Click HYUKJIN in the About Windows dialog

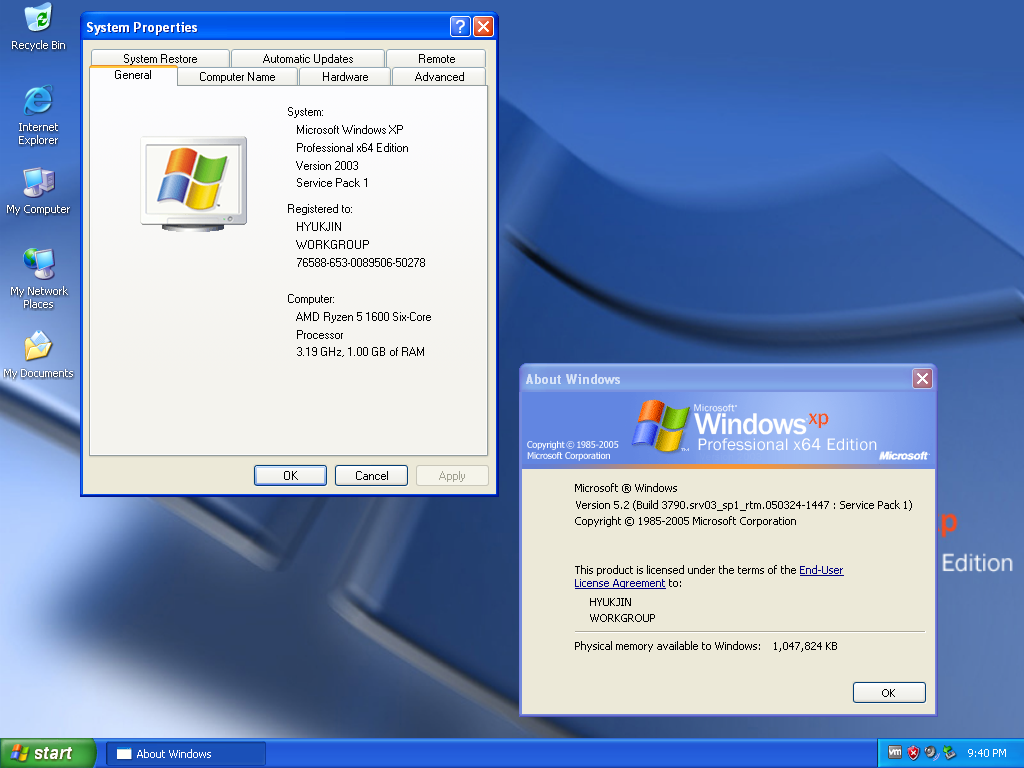(610, 602)
